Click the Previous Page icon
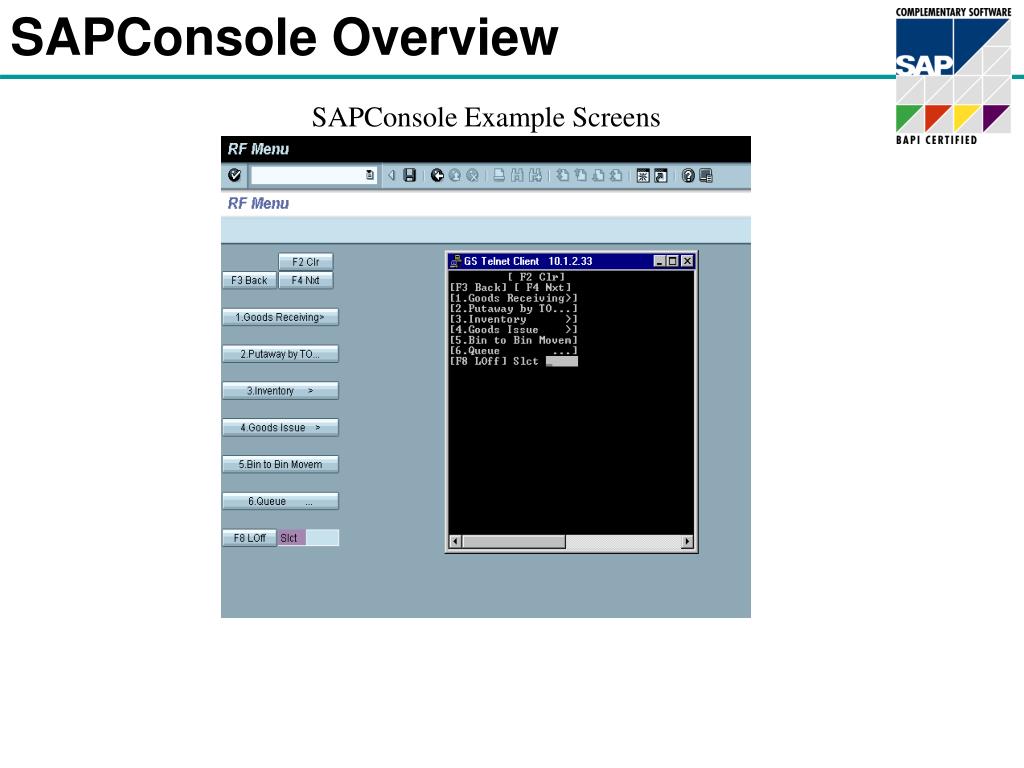Image resolution: width=1024 pixels, height=768 pixels. coord(580,175)
